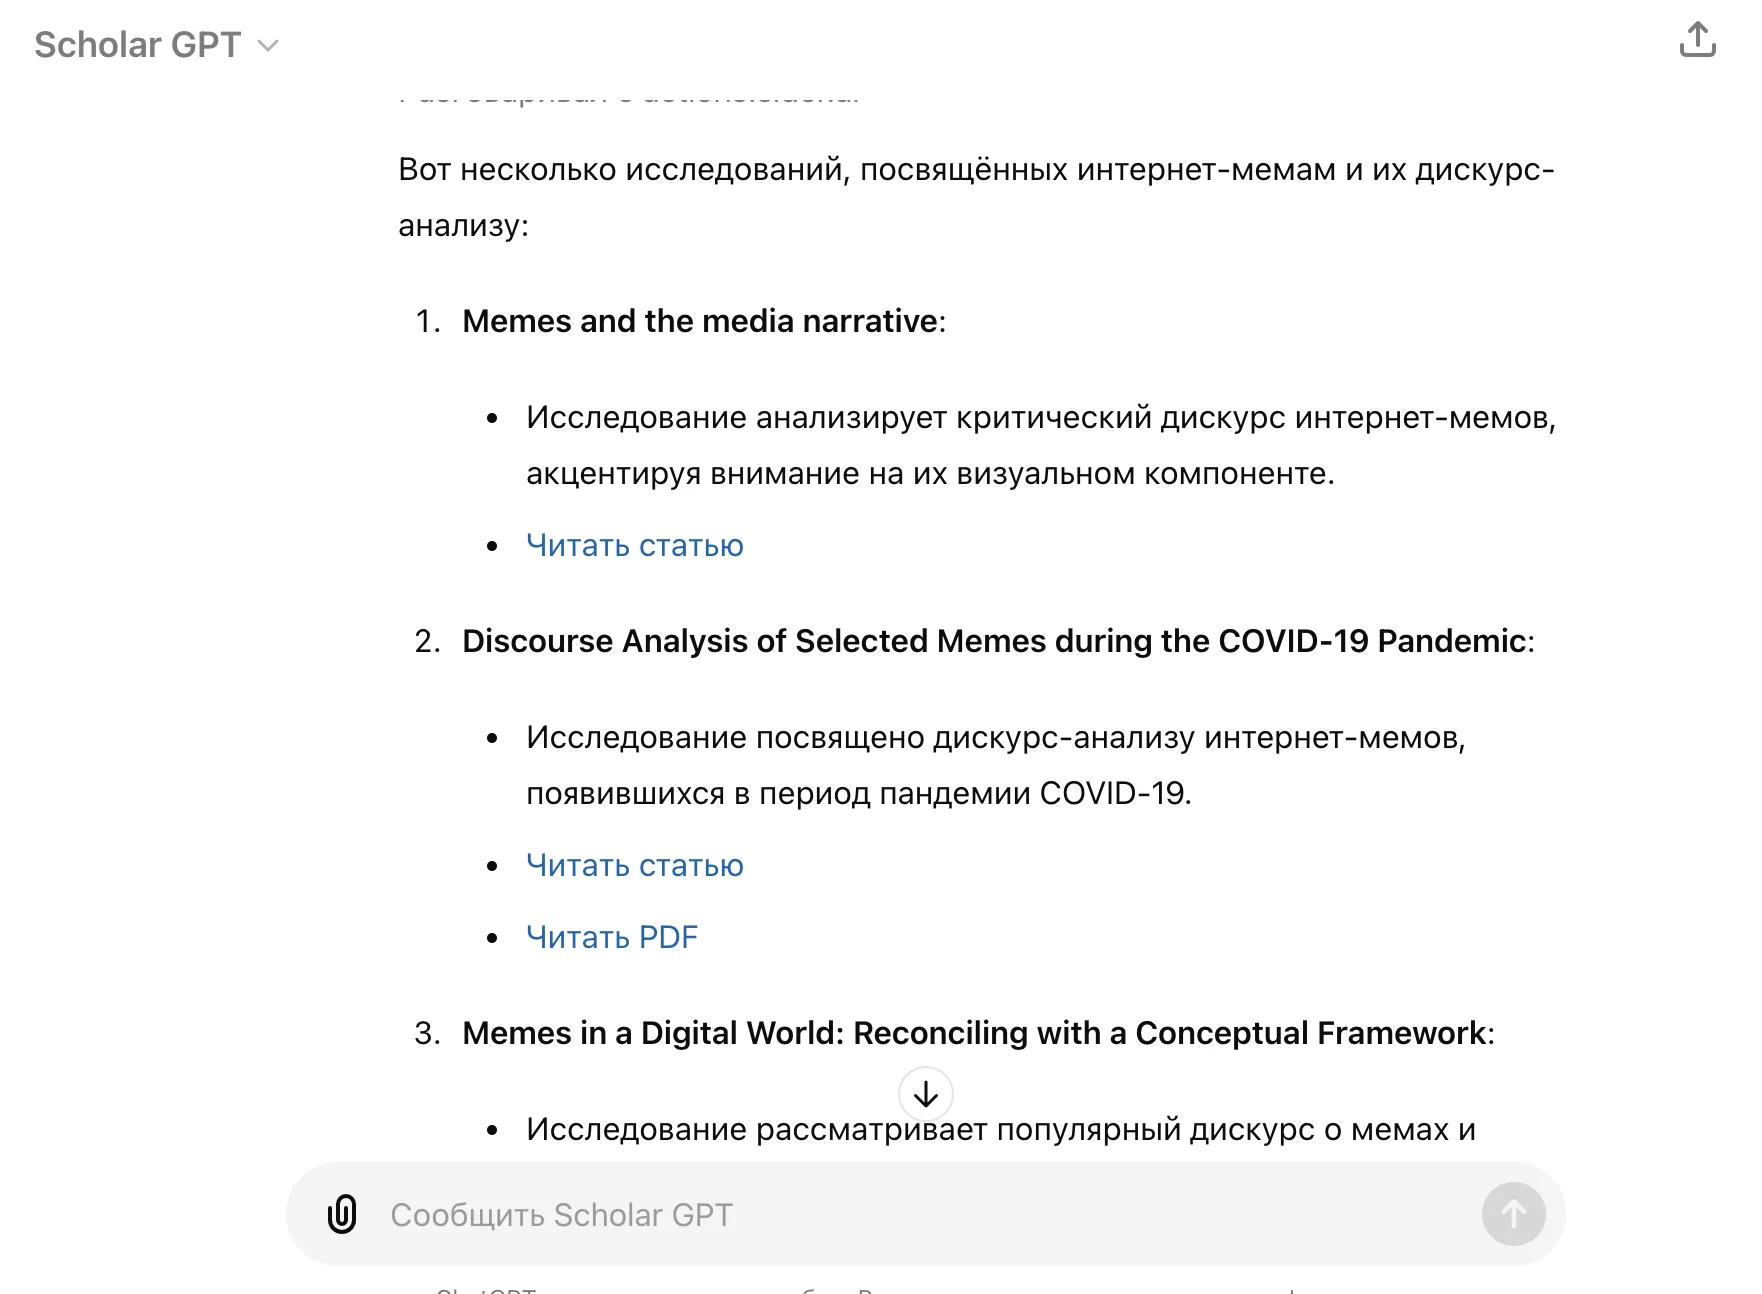Screen dimensions: 1762x1294
Task: Click the Scholar GPT title
Action: (138, 45)
